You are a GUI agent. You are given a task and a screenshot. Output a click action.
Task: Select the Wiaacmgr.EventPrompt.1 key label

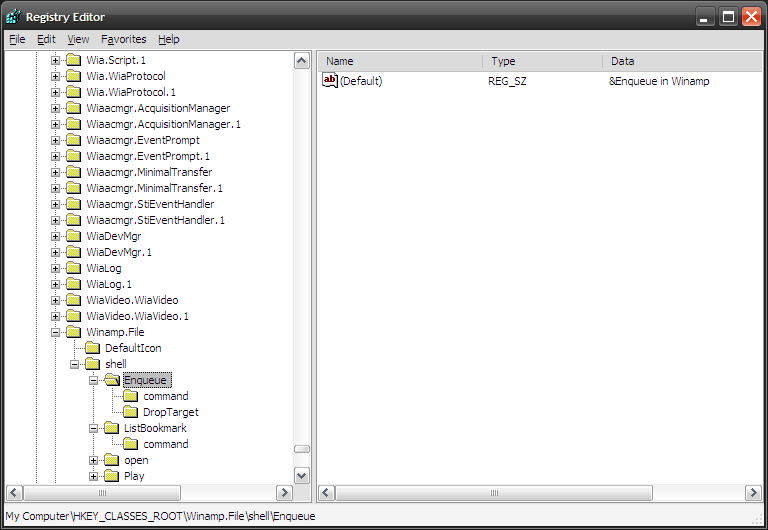coord(148,156)
